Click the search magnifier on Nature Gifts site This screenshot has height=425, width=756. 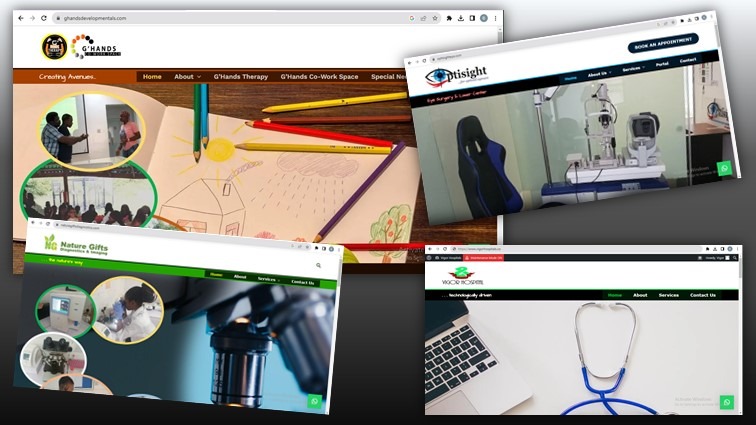tap(318, 265)
